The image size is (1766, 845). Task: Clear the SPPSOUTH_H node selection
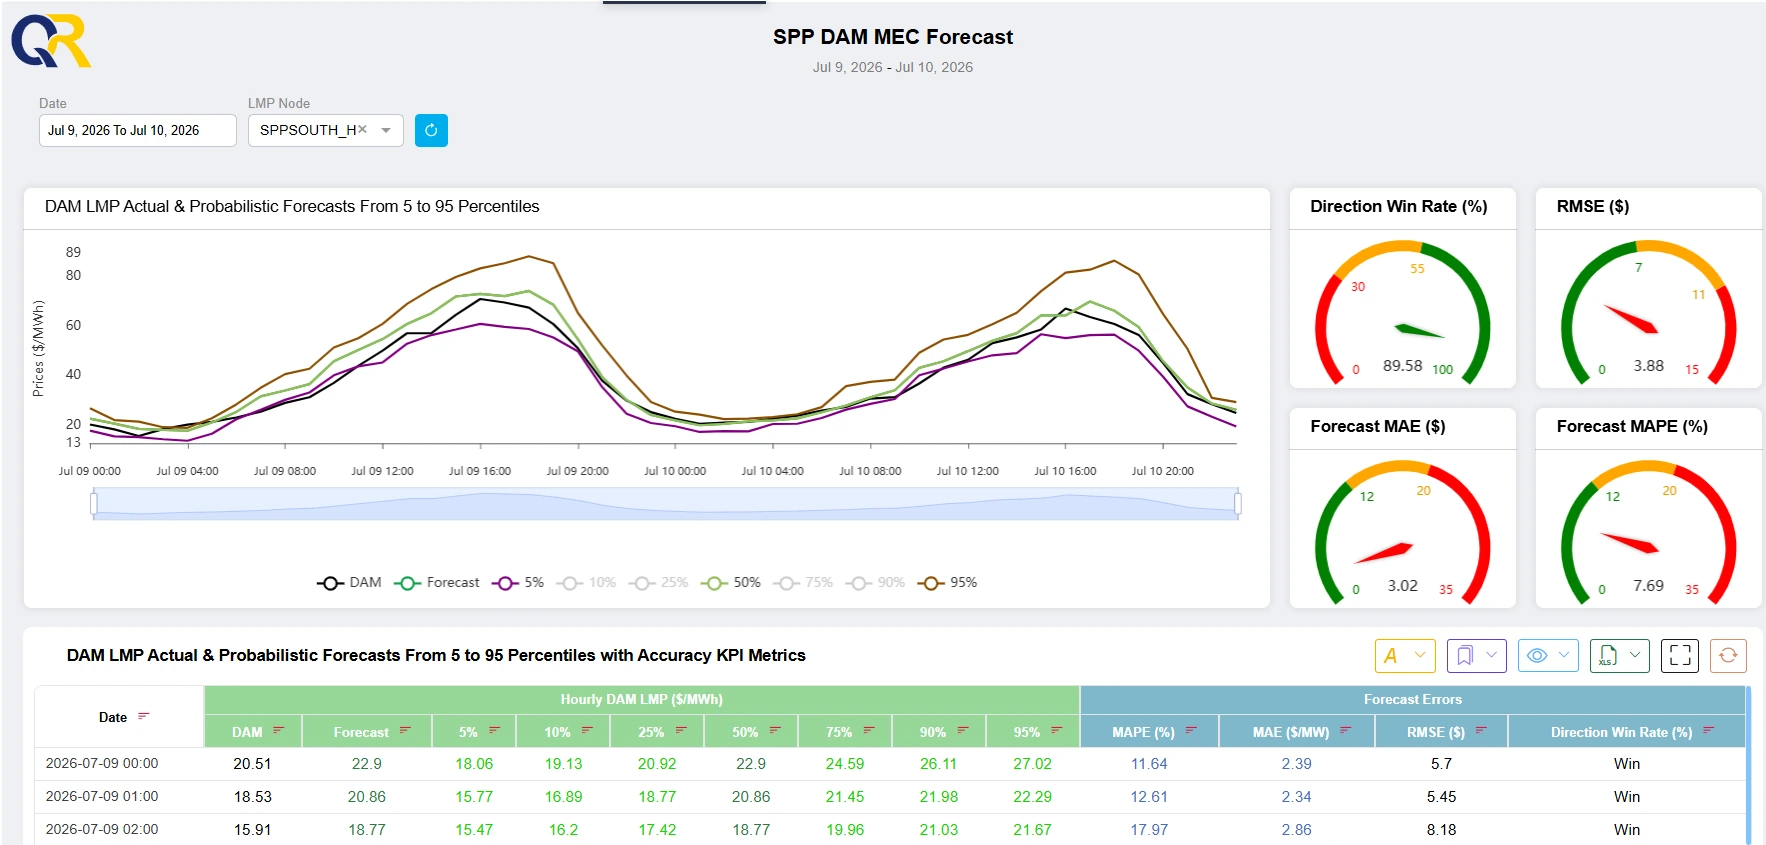[362, 130]
